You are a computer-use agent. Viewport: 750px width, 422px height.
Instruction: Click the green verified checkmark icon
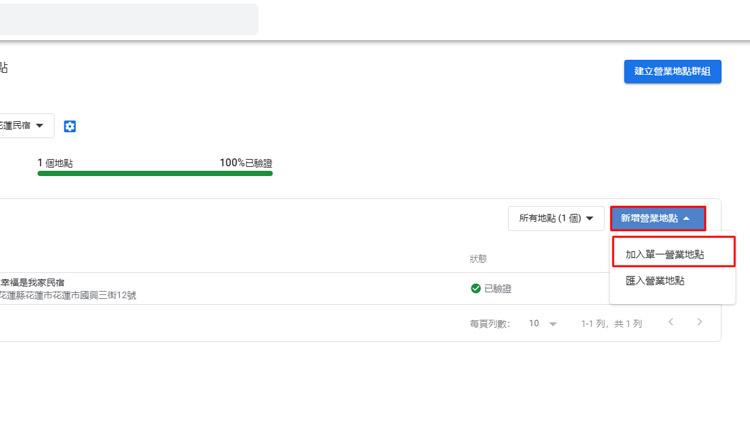[475, 288]
